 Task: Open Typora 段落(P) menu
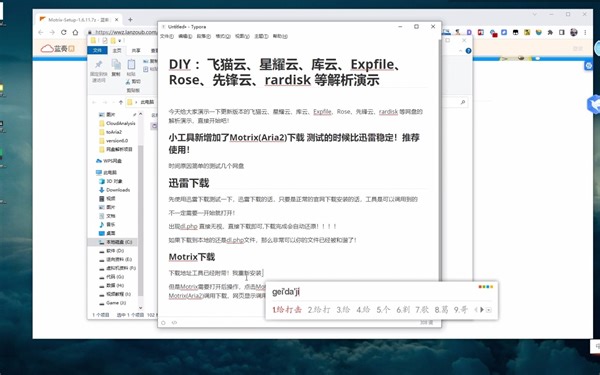pyautogui.click(x=204, y=36)
